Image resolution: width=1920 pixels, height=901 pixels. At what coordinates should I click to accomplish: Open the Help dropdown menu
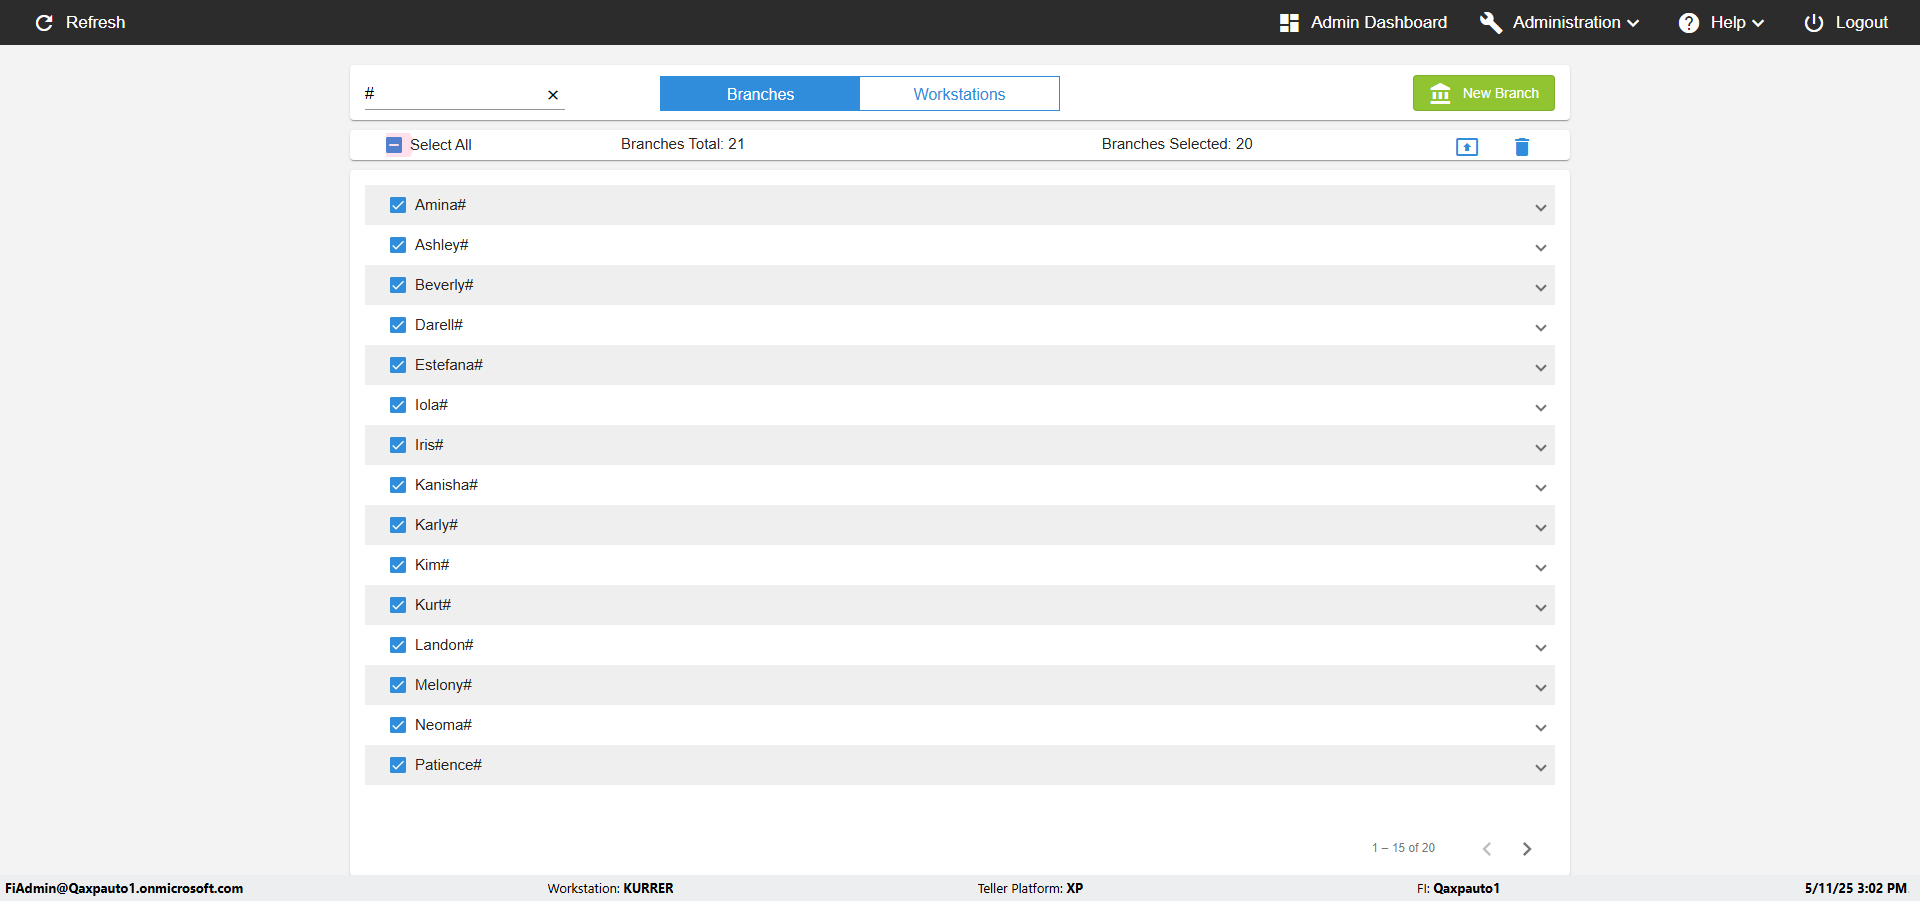click(x=1721, y=22)
